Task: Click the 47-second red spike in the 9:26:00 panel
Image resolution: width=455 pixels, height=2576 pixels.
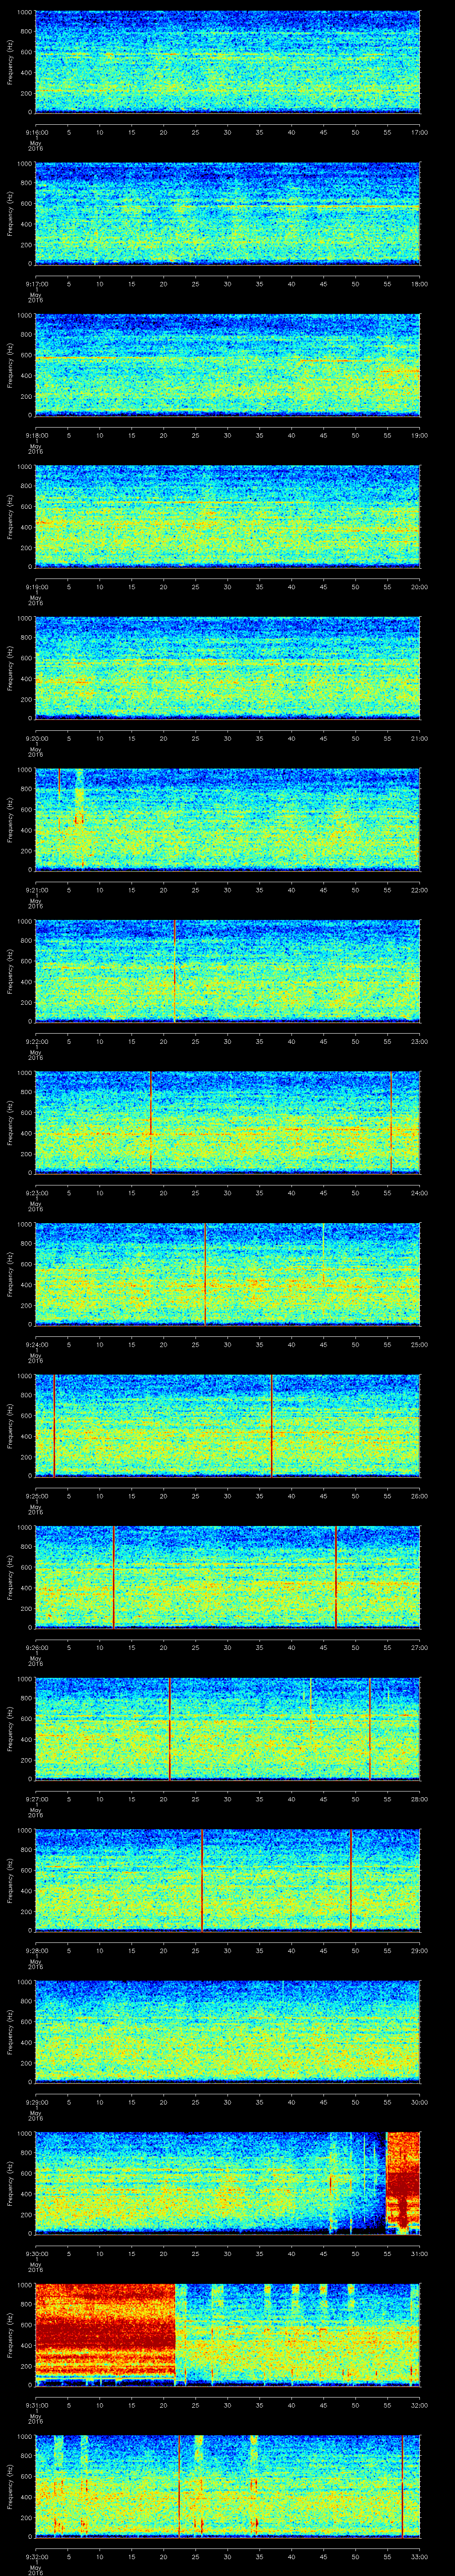Action: coord(336,1577)
